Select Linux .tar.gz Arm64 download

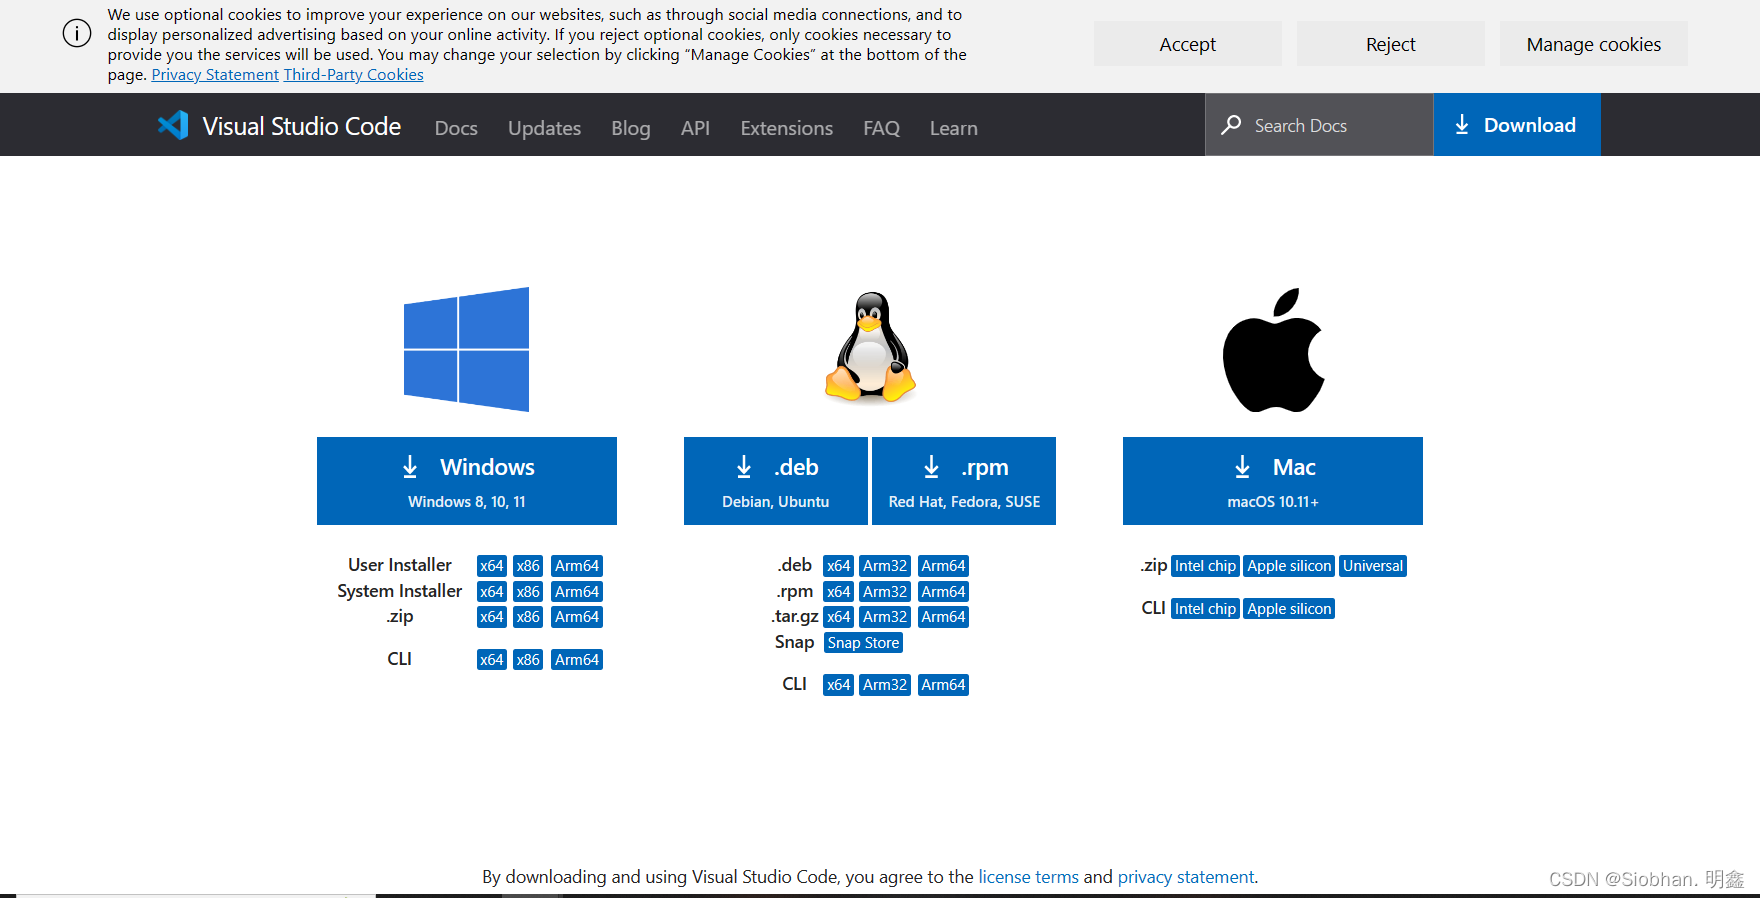(x=944, y=617)
